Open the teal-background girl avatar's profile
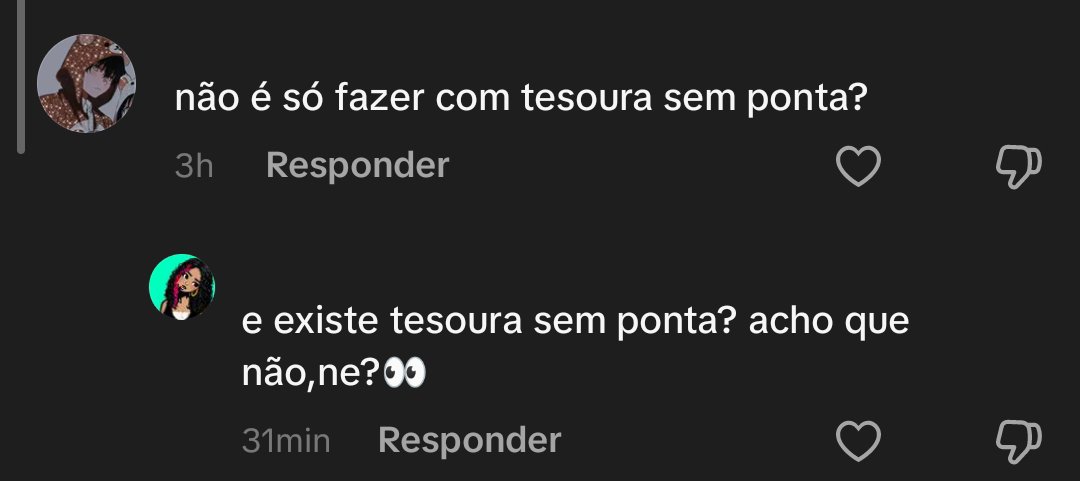This screenshot has height=481, width=1080. click(182, 287)
